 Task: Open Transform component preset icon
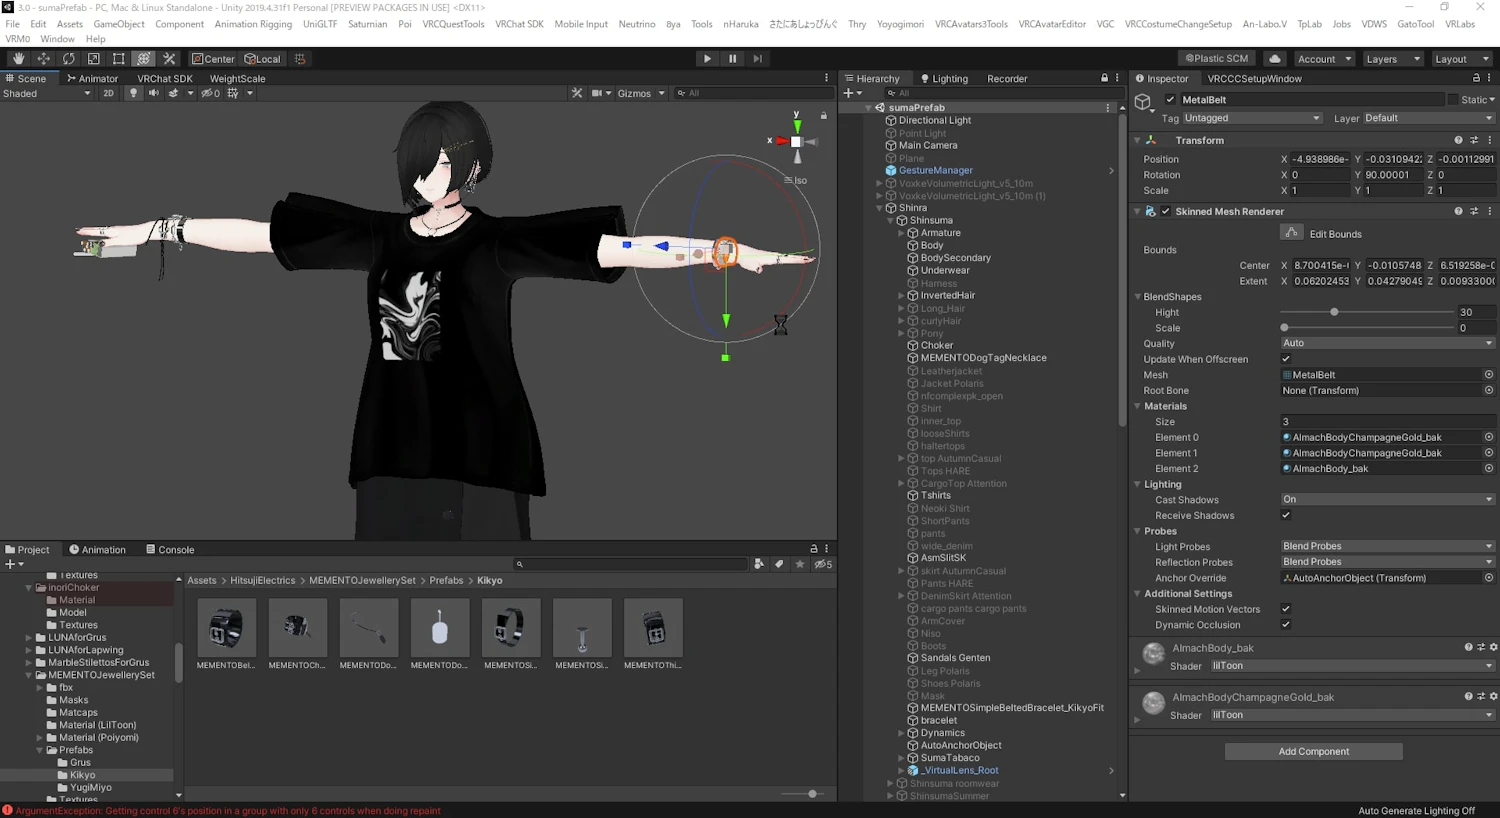(1474, 140)
